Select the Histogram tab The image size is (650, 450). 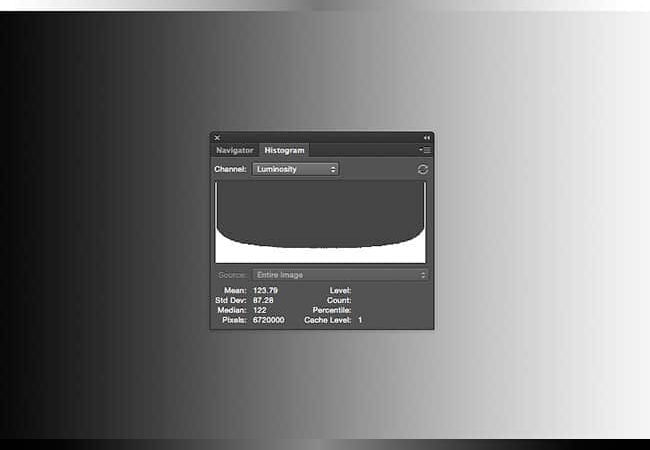pos(284,150)
